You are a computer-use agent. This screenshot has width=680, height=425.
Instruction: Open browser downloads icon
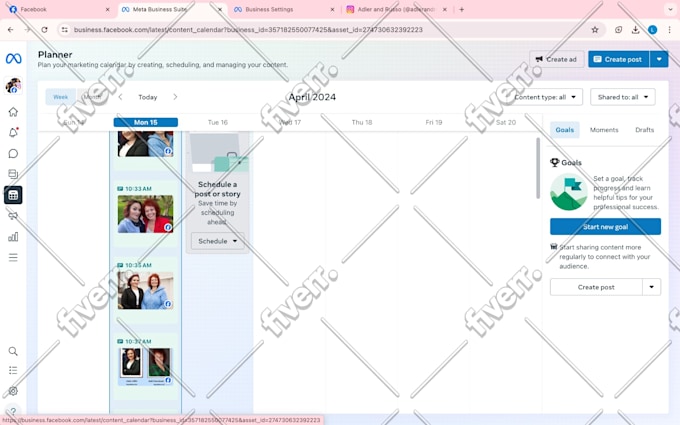point(635,29)
